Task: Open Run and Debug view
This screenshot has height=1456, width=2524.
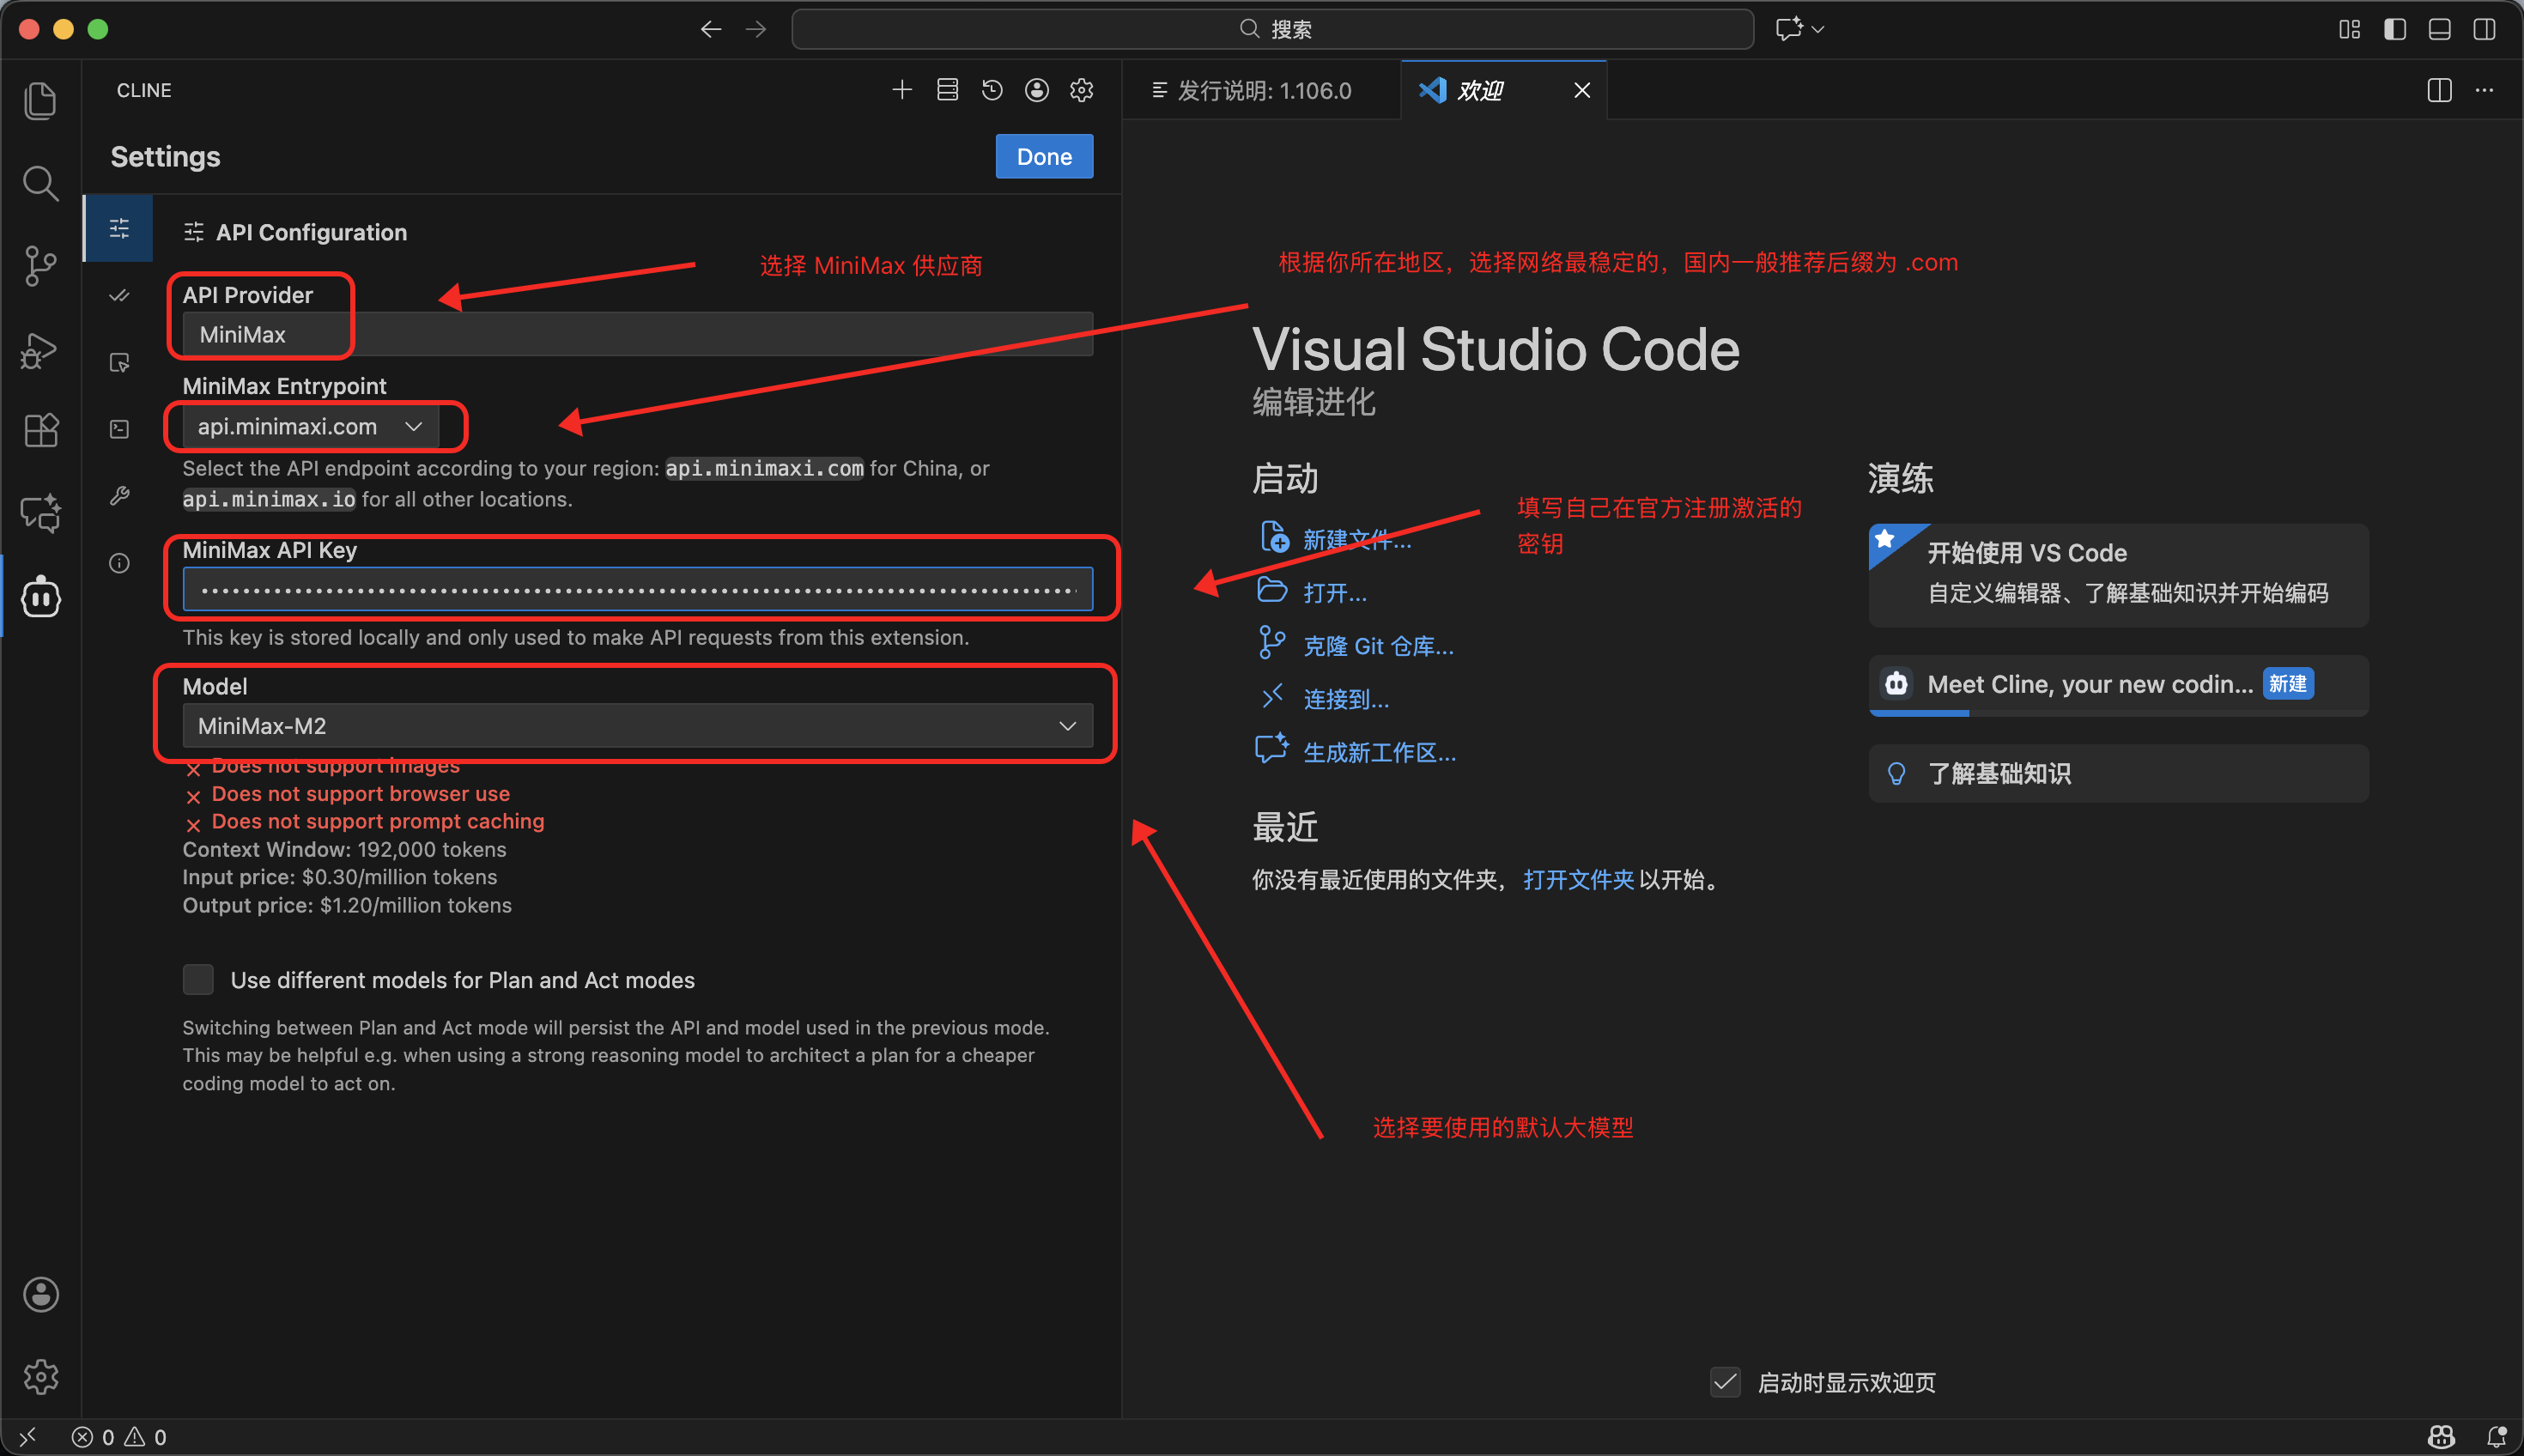Action: tap(40, 349)
